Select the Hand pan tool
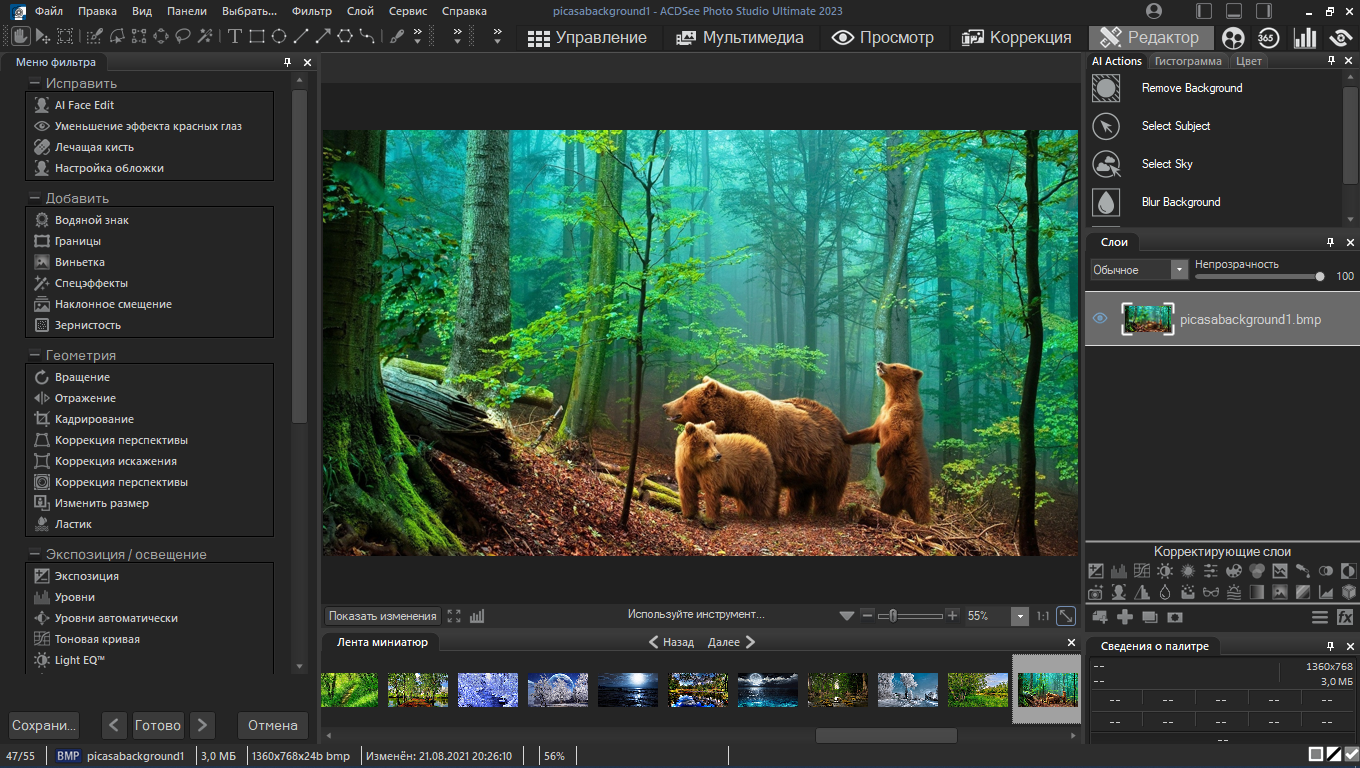This screenshot has height=768, width=1360. point(19,36)
